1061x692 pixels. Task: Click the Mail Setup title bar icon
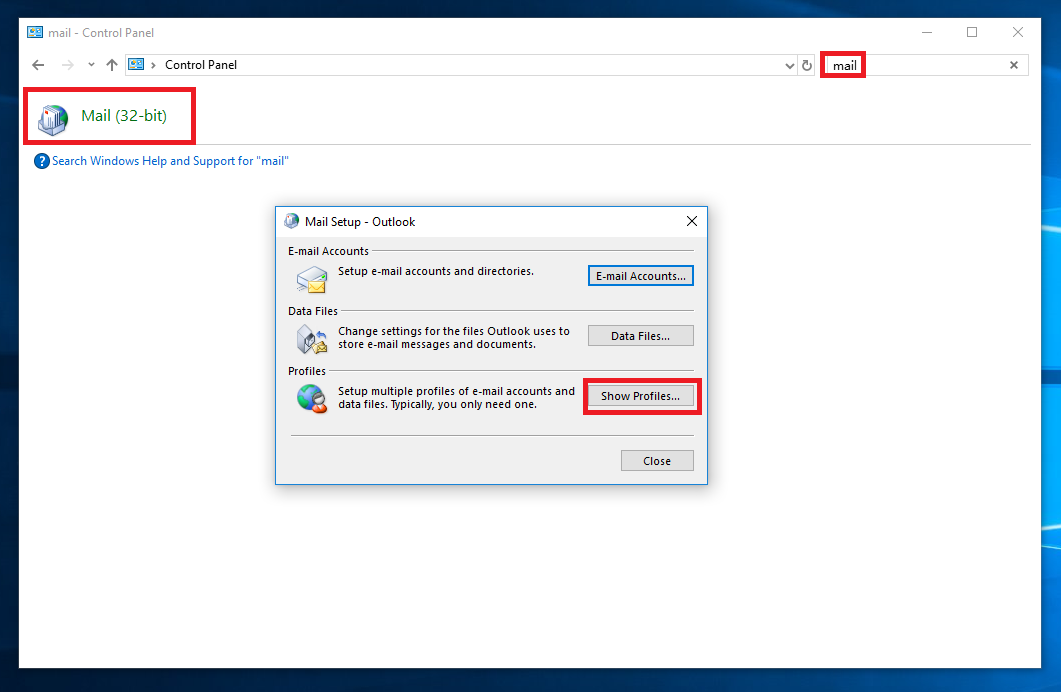[x=292, y=221]
